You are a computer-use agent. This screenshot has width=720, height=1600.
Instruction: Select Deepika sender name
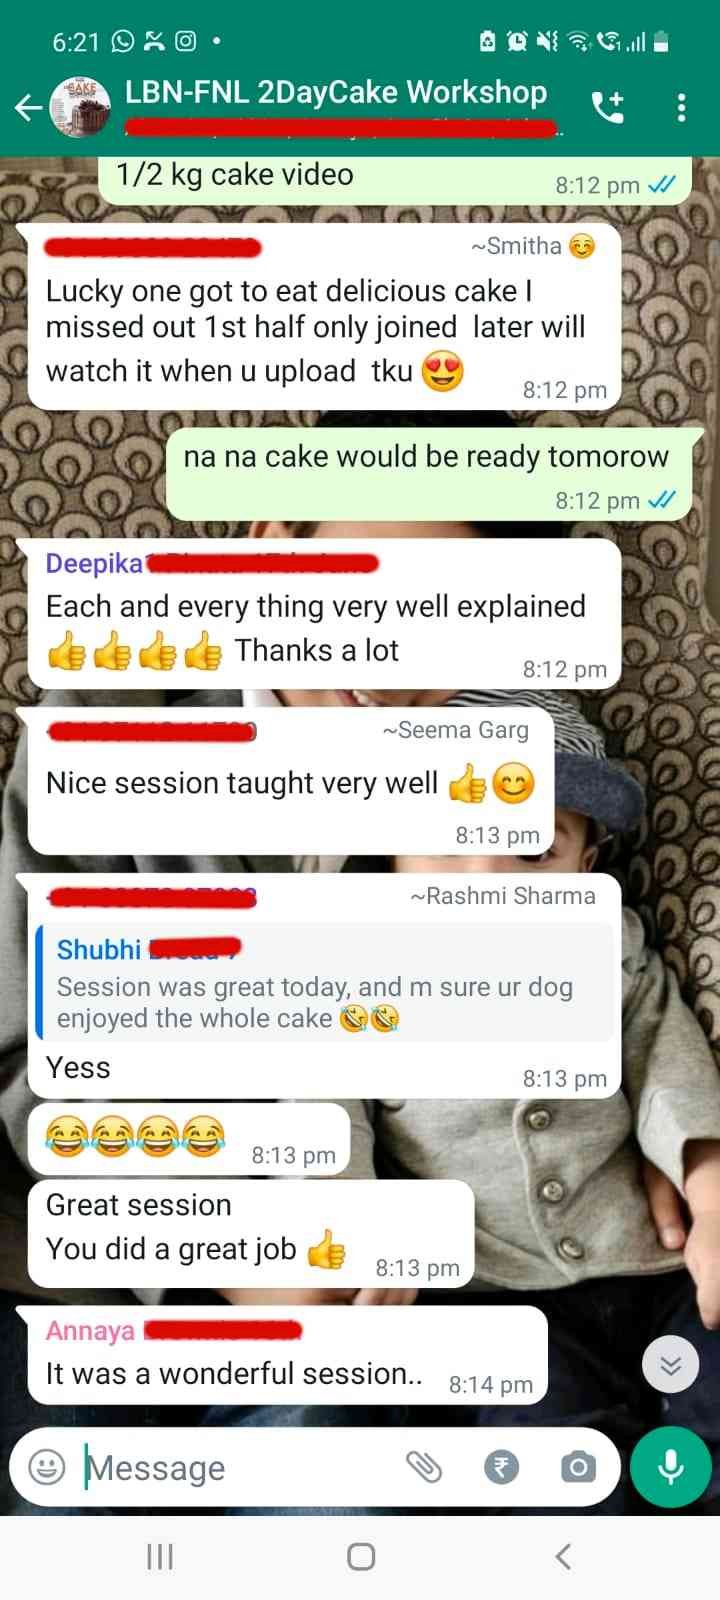tap(94, 564)
